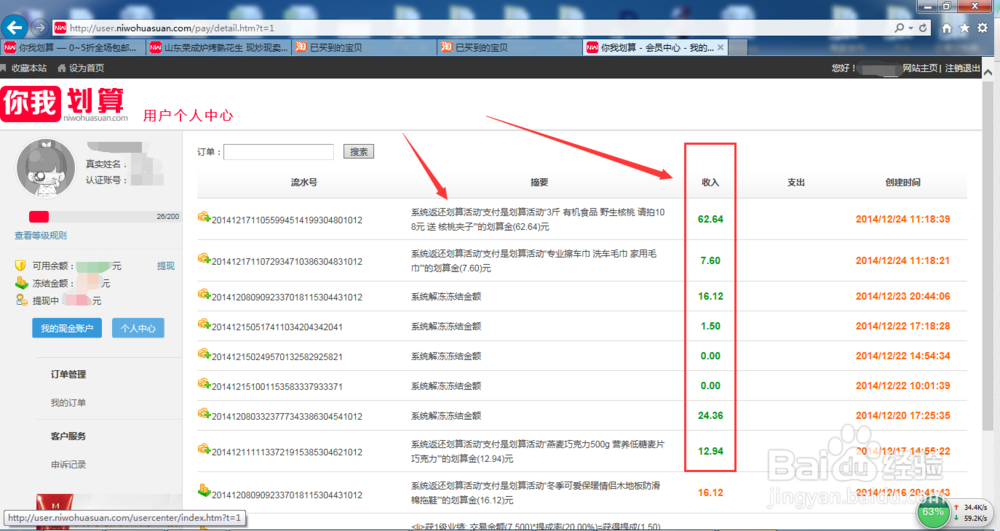The width and height of the screenshot is (1000, 531).
Task: Click 设为首页 link
Action: pyautogui.click(x=87, y=68)
